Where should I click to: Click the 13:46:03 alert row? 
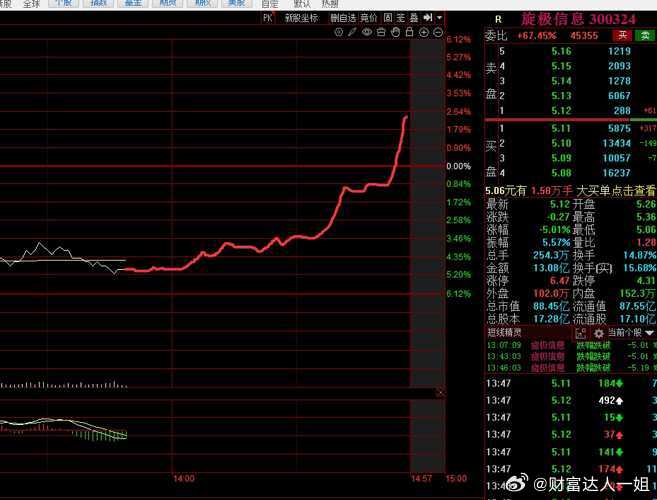pos(570,368)
